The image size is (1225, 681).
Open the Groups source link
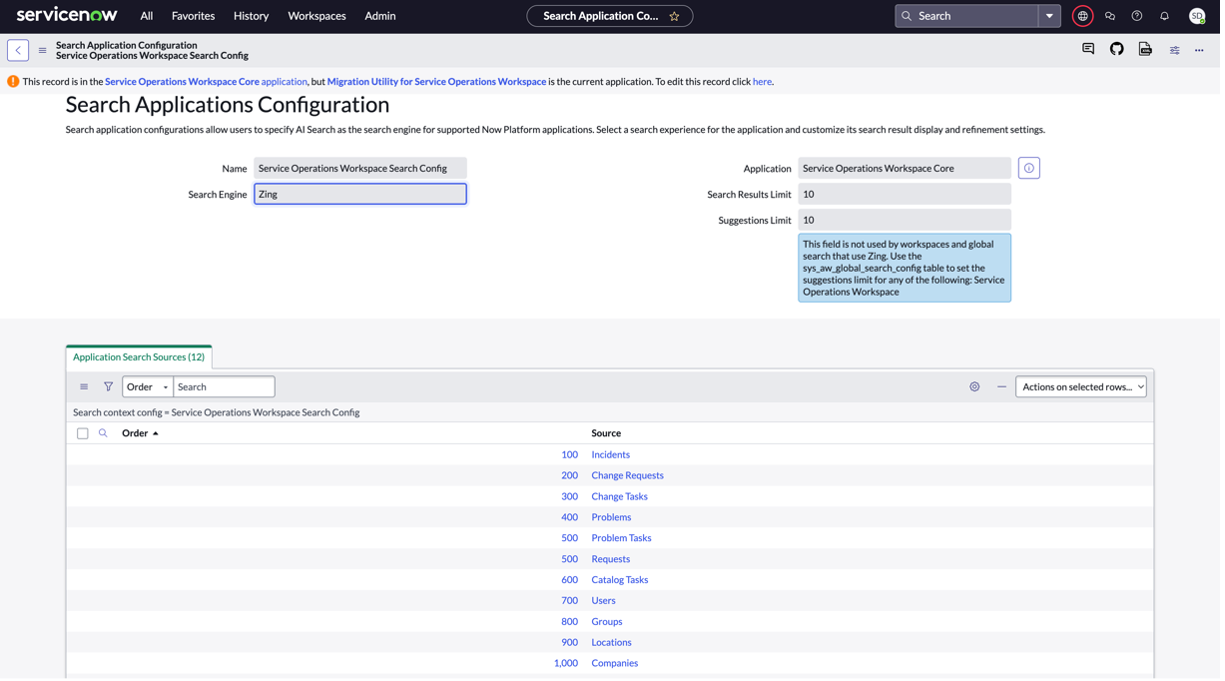click(x=609, y=624)
